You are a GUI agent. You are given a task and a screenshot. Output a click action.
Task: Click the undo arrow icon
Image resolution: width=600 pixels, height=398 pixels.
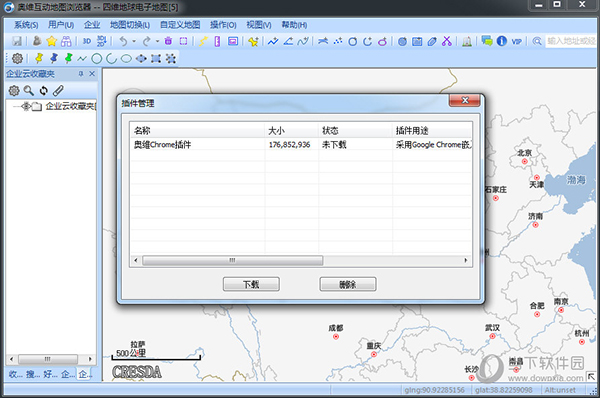[123, 41]
